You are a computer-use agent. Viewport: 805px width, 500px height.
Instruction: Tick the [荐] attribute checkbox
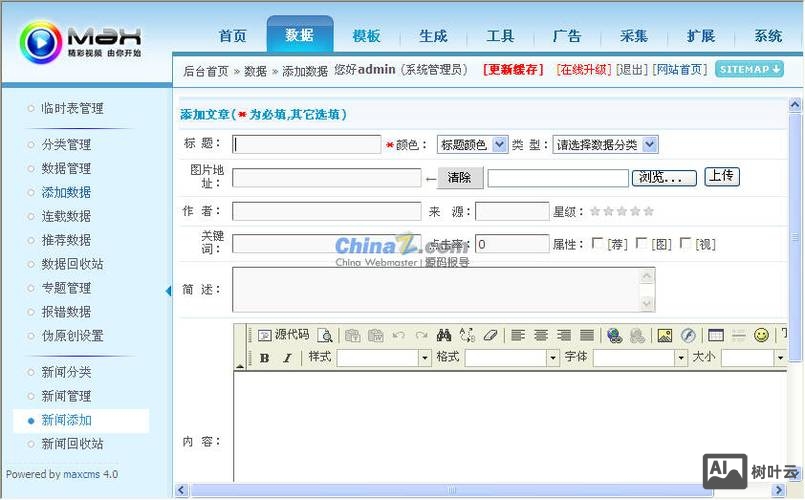tap(597, 243)
